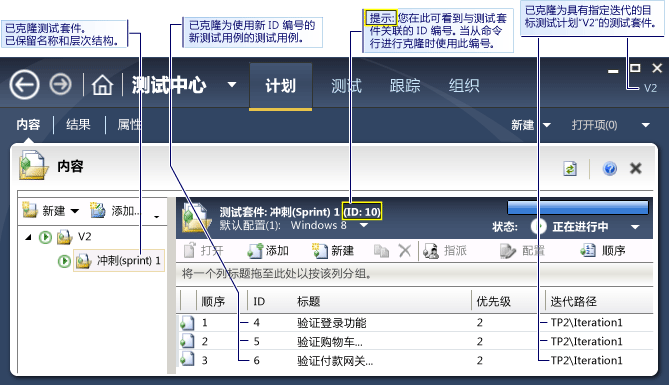
Task: Select the 冲刺(sprint) 1 suite node
Action: (x=119, y=260)
